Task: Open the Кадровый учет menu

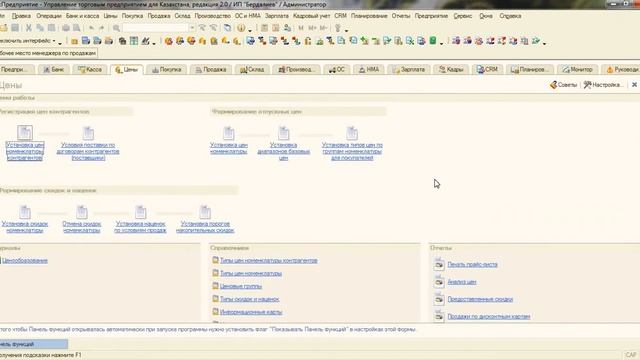Action: [311, 16]
